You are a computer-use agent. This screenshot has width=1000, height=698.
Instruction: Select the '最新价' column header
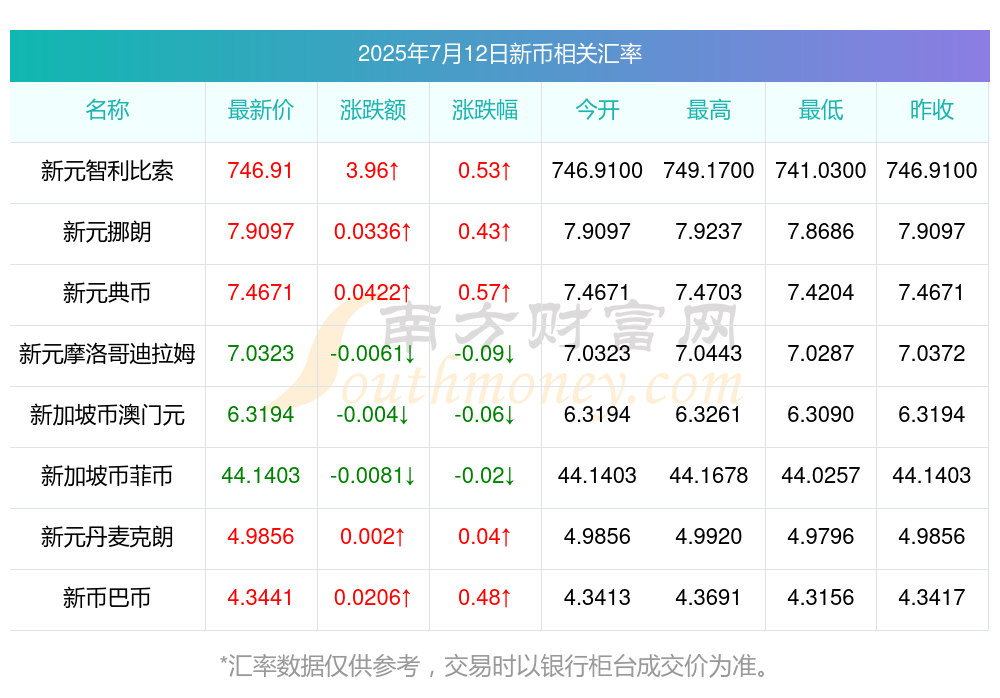(261, 110)
